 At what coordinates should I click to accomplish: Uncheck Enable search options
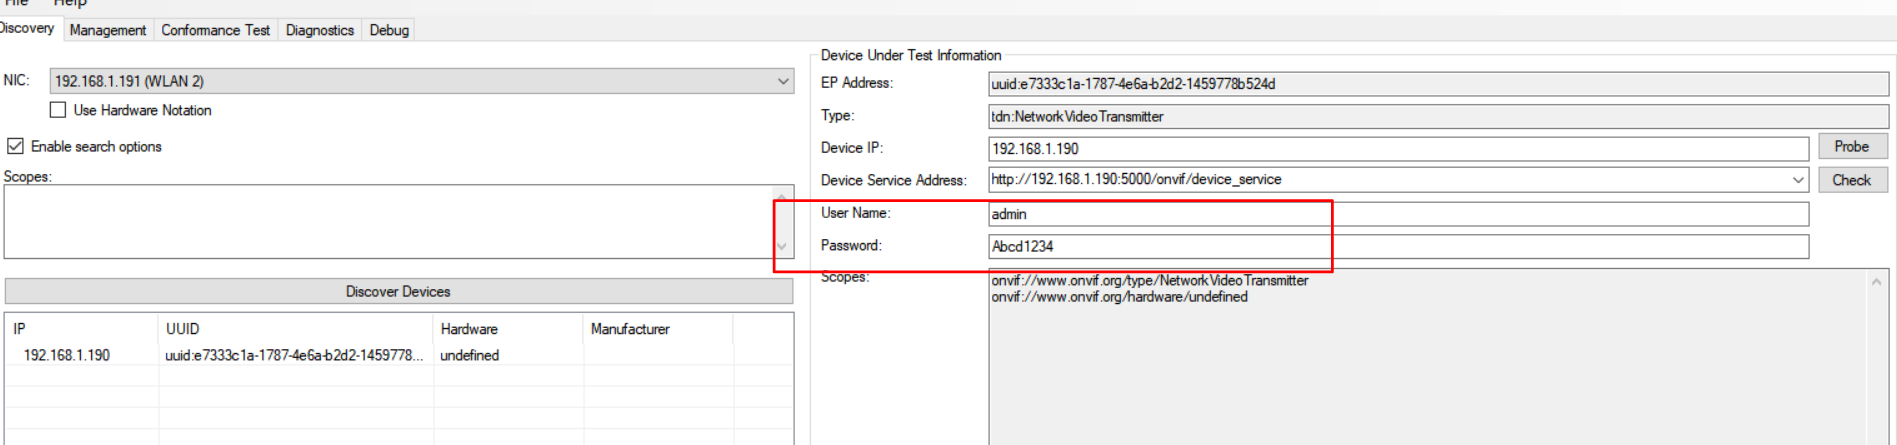[15, 146]
